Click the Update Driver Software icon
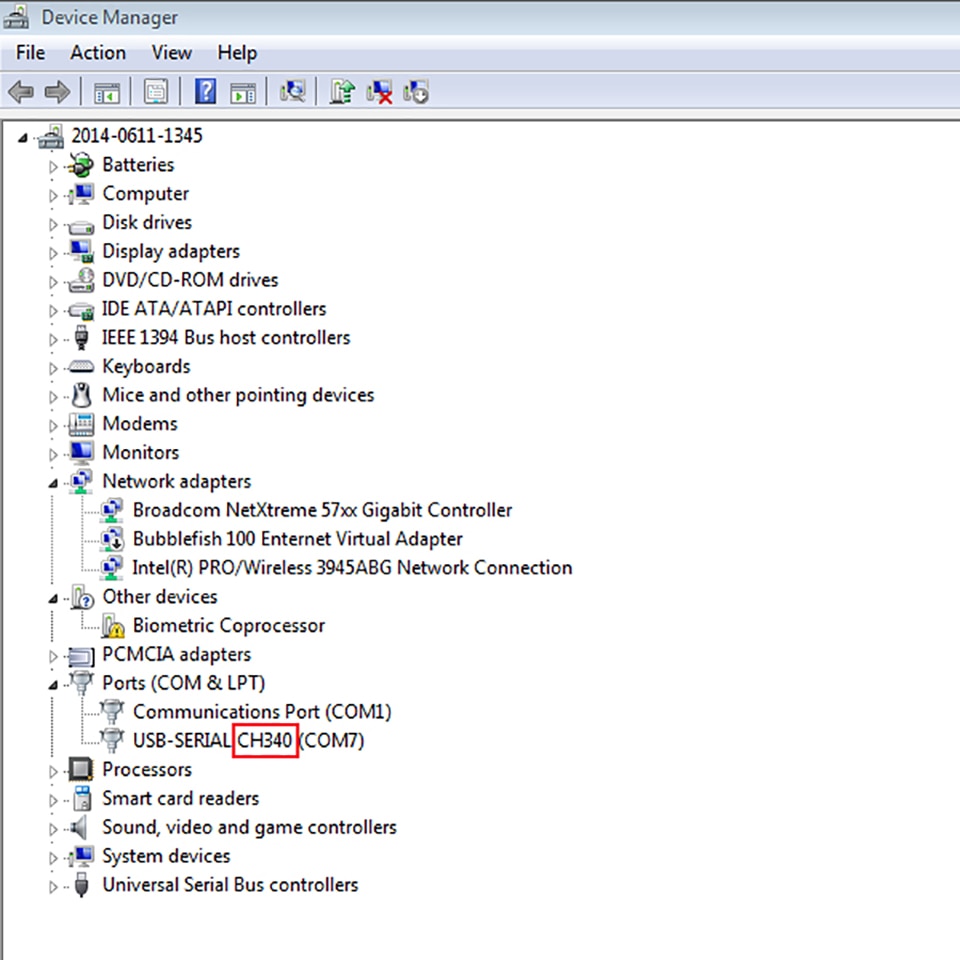 click(x=342, y=92)
